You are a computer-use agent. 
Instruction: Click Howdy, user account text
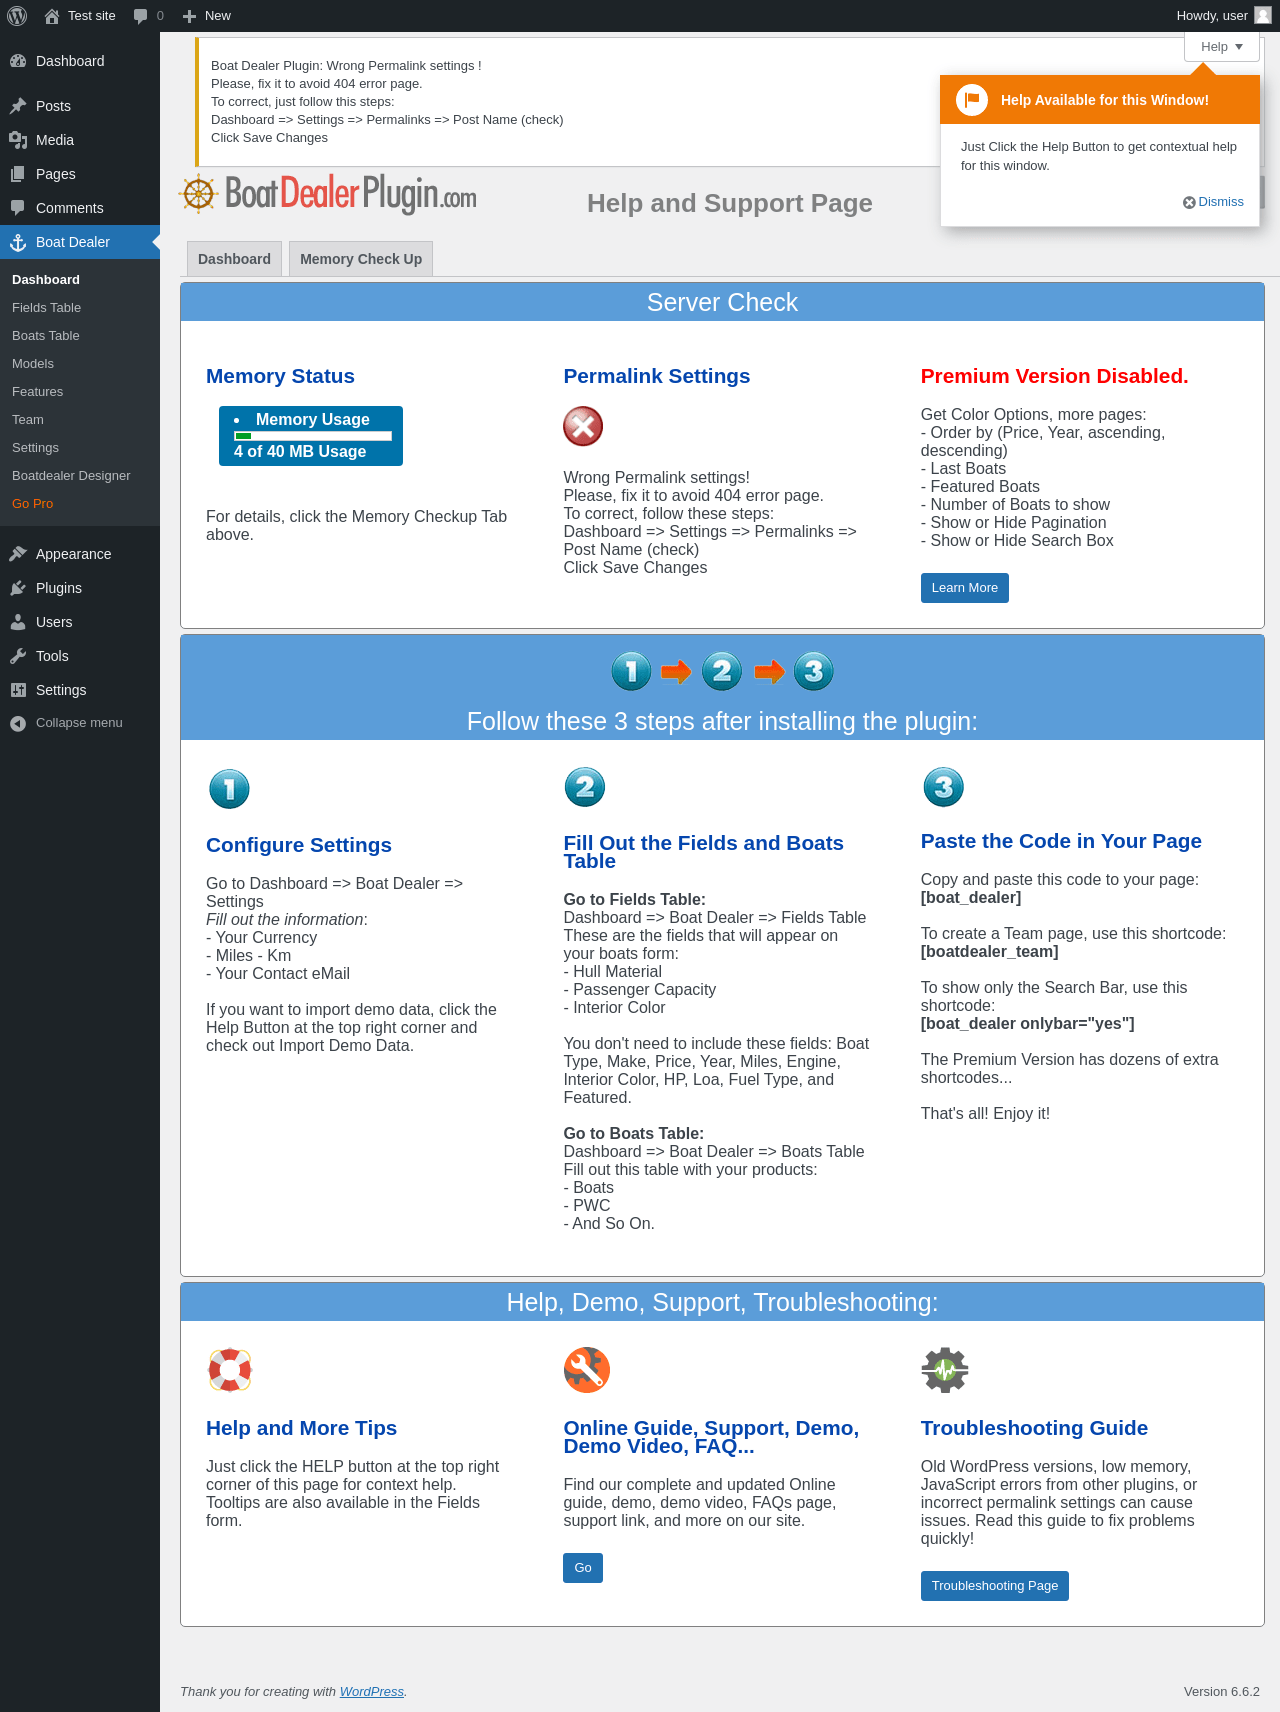pyautogui.click(x=1212, y=16)
